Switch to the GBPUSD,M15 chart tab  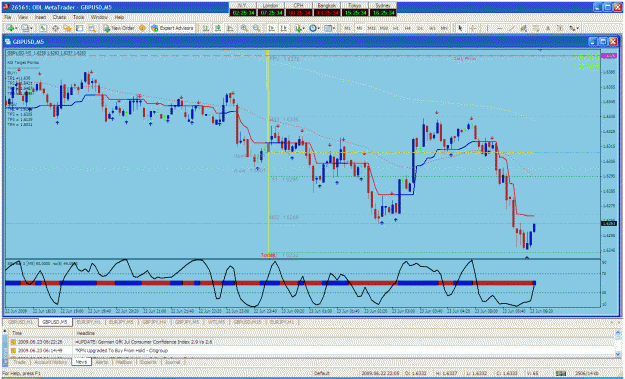click(x=247, y=322)
